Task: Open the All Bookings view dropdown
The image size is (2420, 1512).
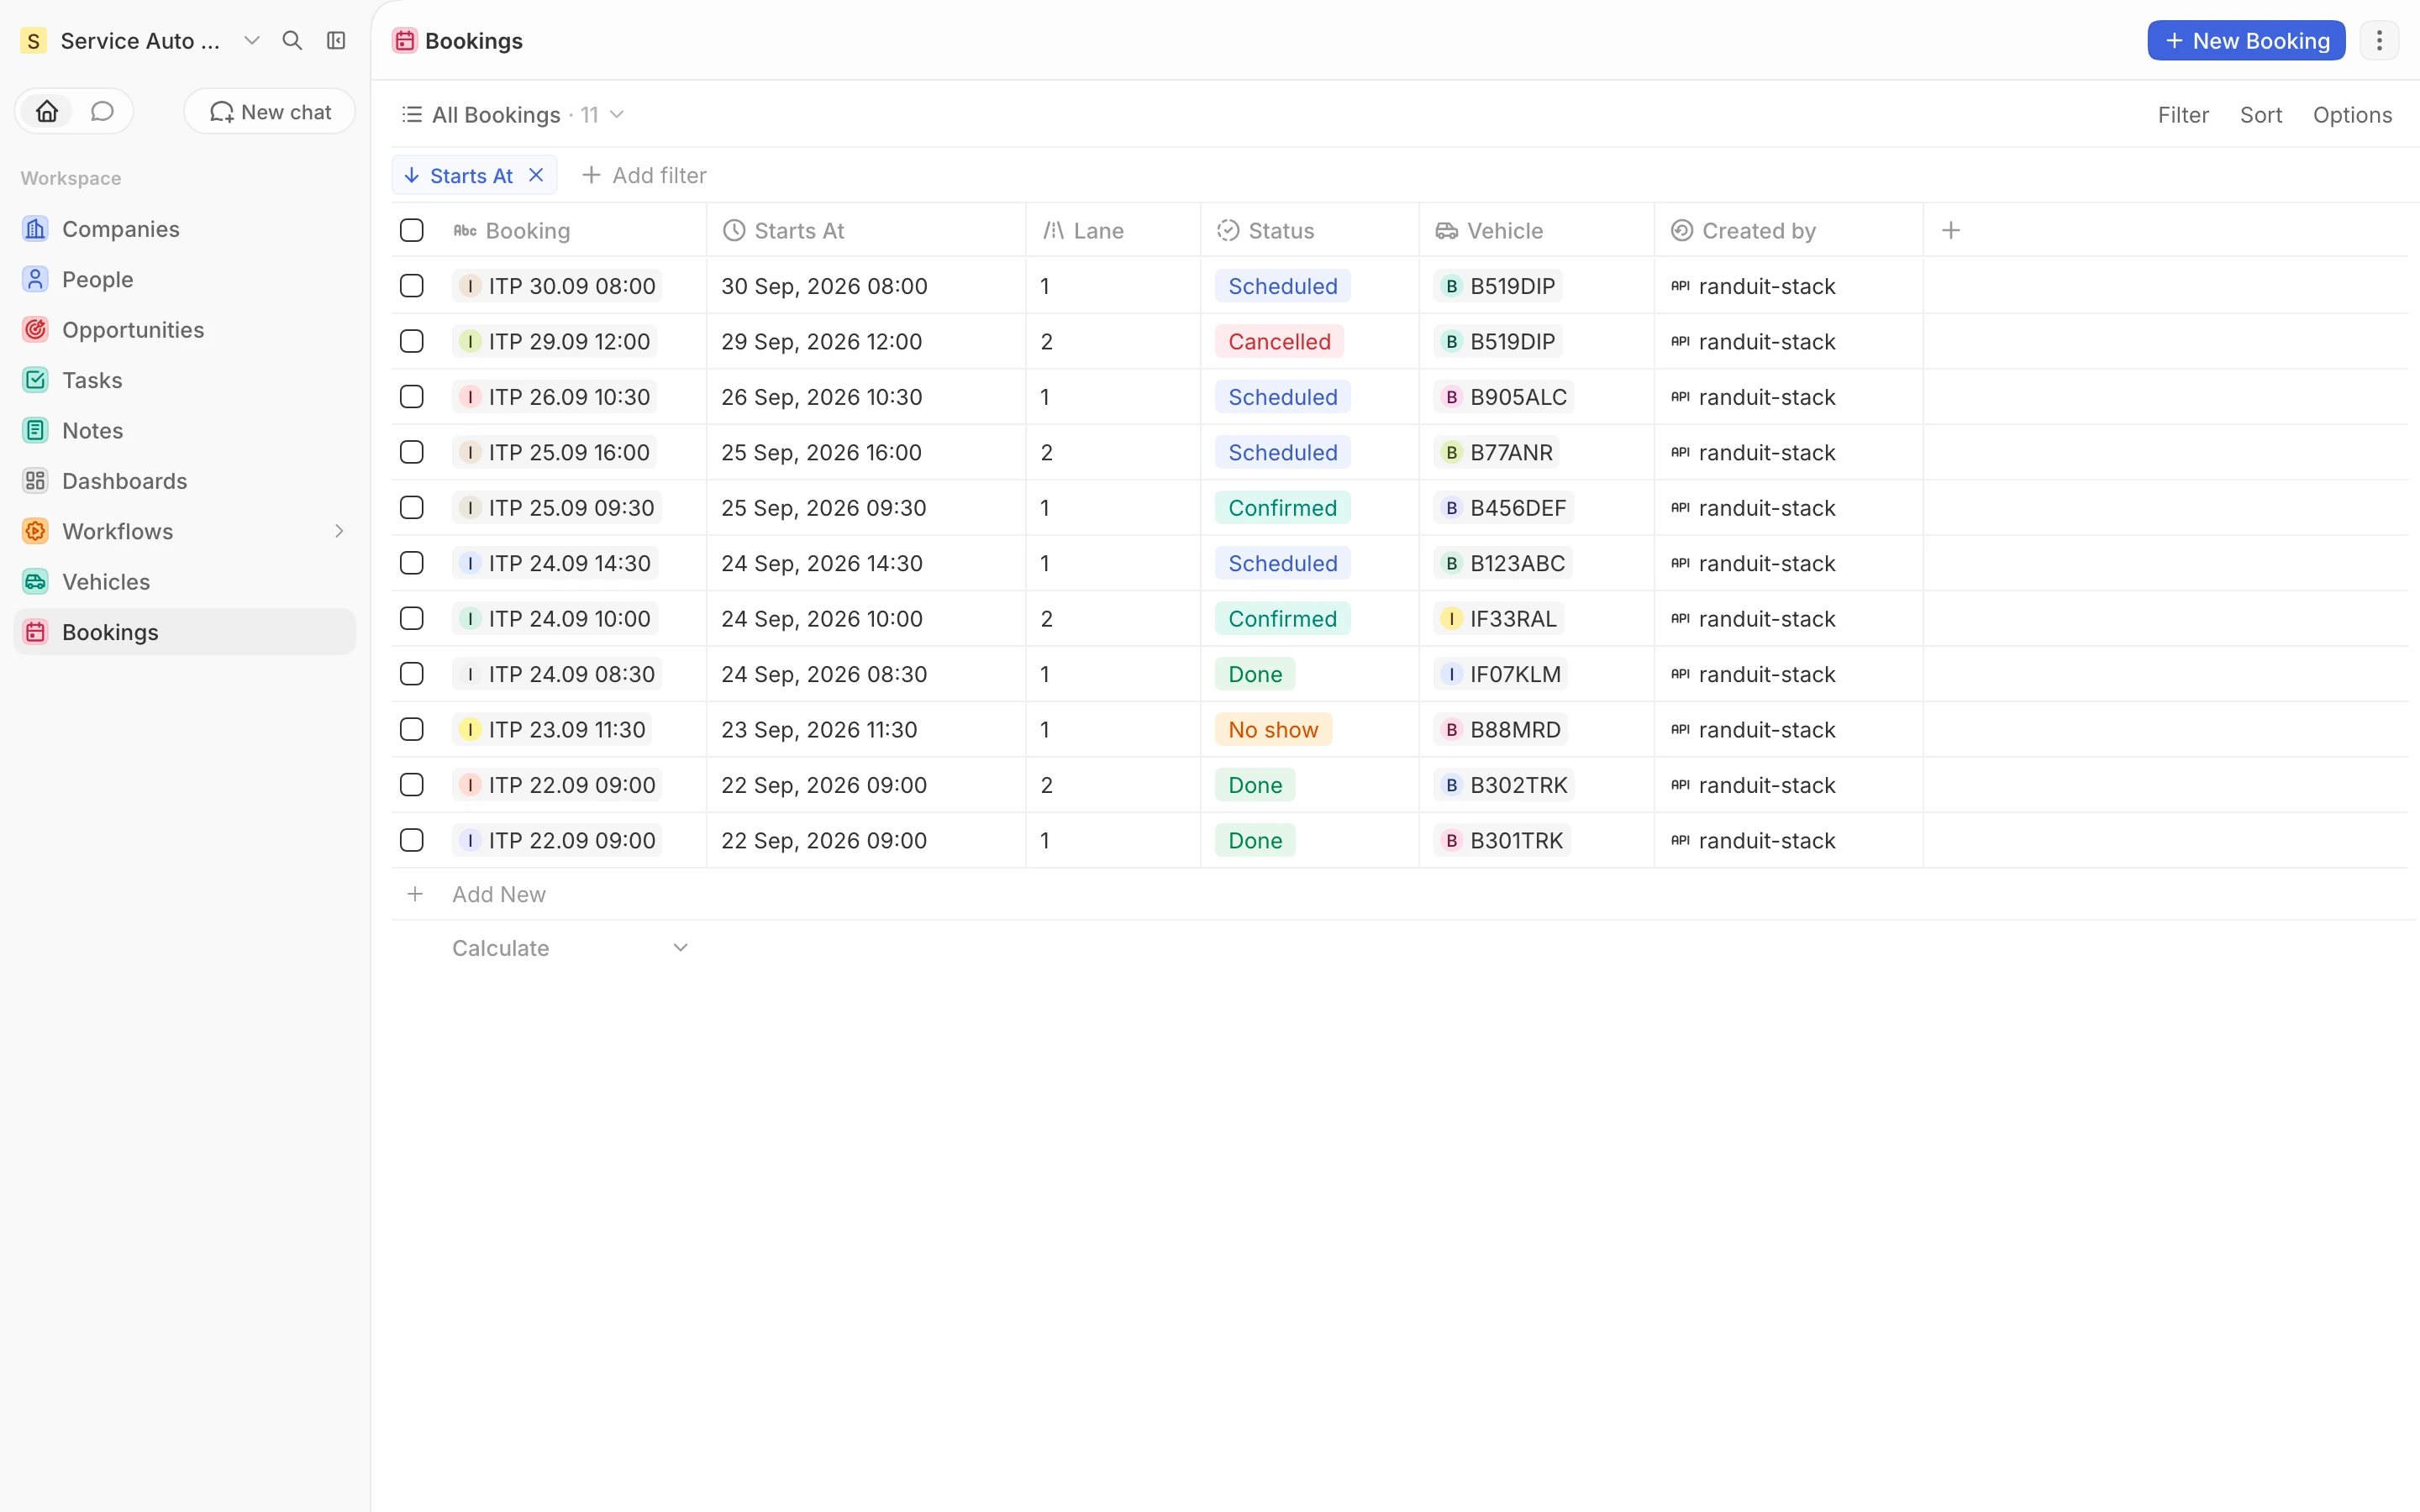Action: (513, 115)
